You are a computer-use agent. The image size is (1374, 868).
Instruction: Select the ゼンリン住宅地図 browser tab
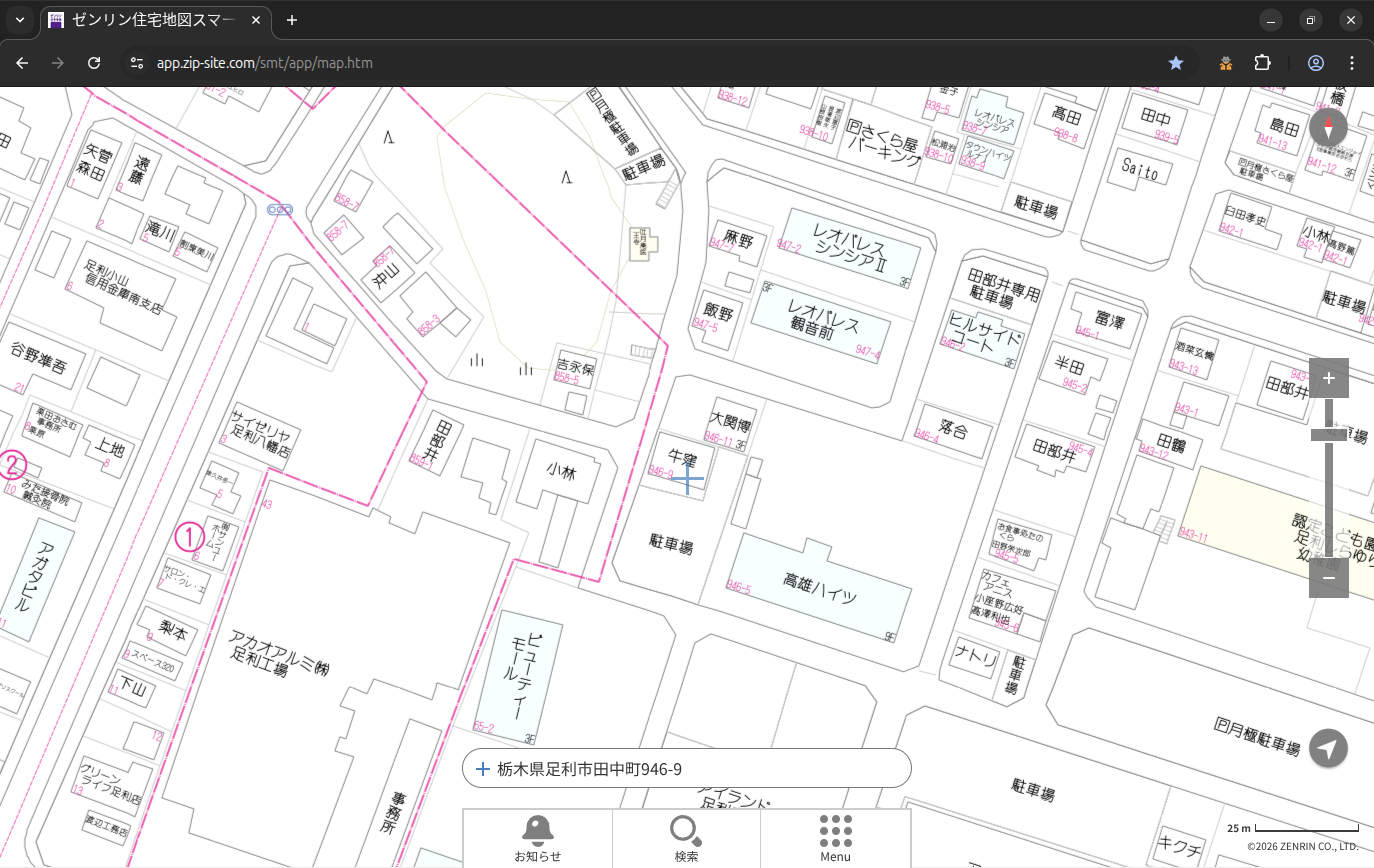tap(150, 20)
